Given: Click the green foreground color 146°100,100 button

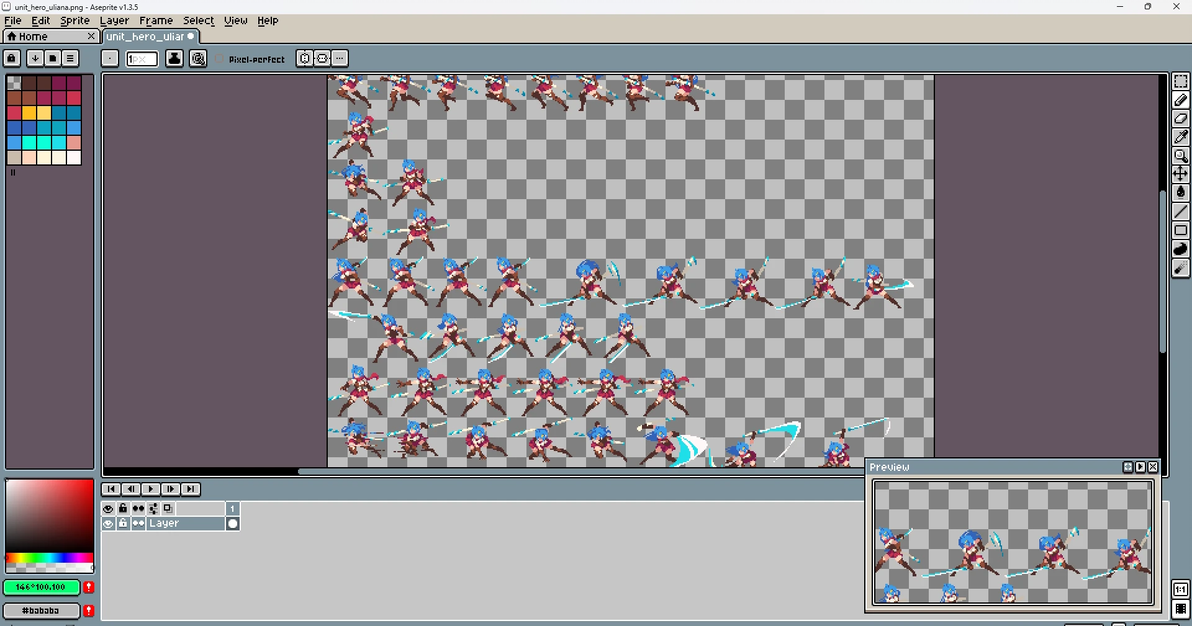Looking at the screenshot, I should coord(41,587).
